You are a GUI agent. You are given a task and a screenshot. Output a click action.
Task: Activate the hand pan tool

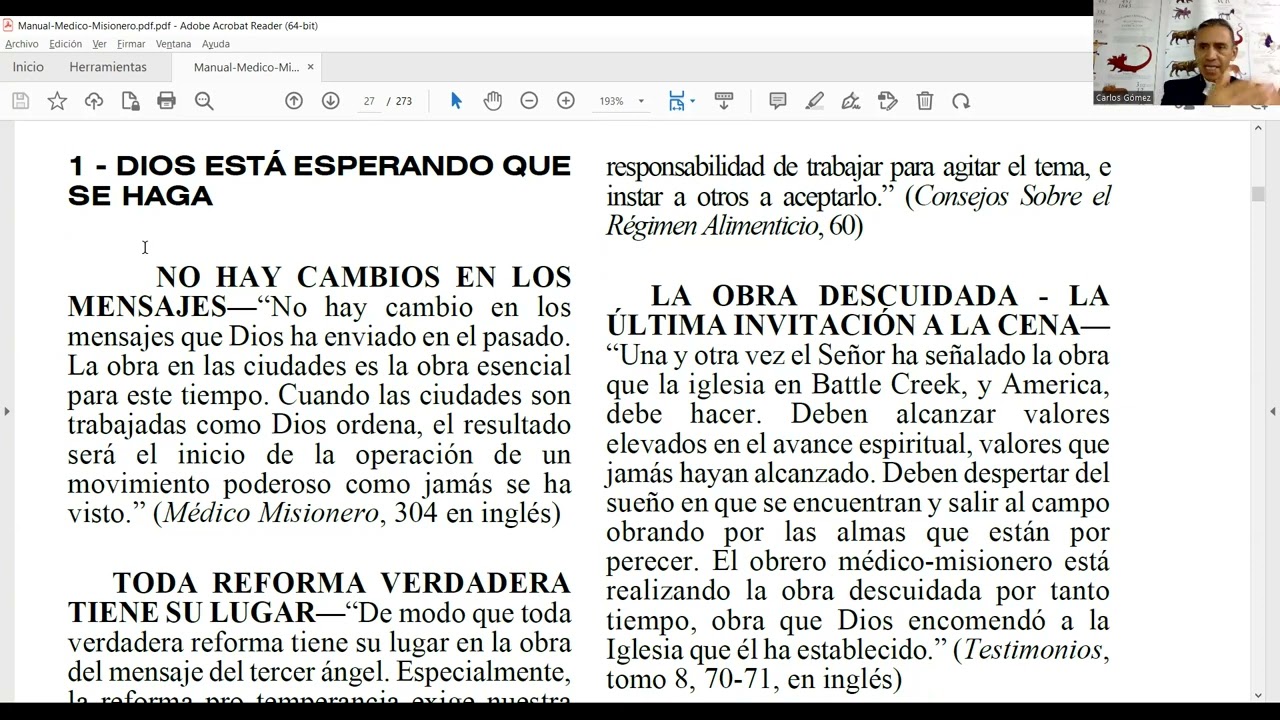pos(493,101)
